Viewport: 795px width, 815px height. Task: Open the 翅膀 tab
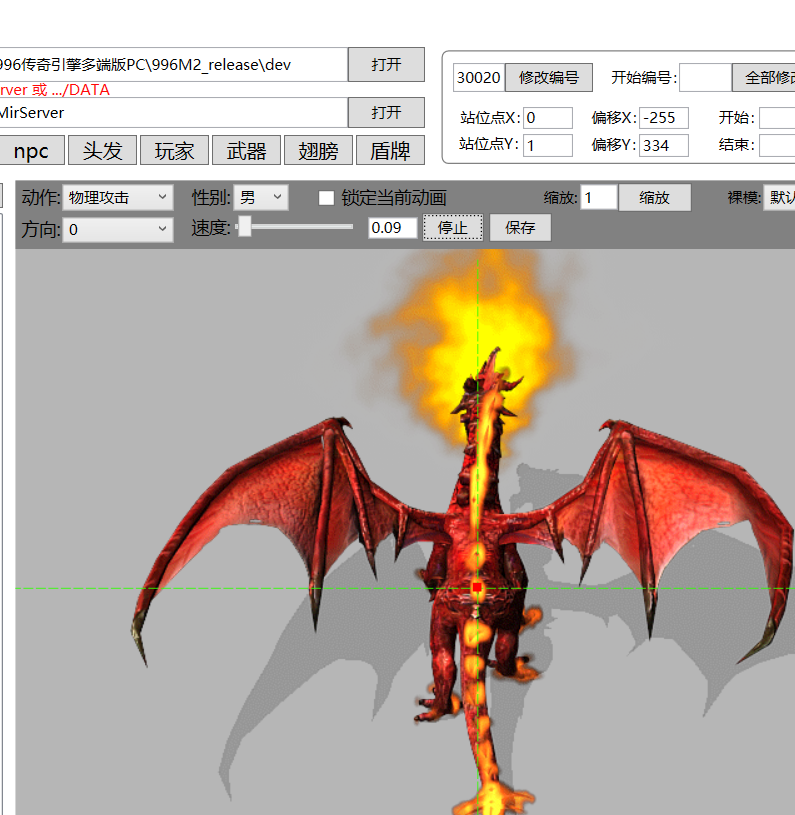pyautogui.click(x=318, y=151)
